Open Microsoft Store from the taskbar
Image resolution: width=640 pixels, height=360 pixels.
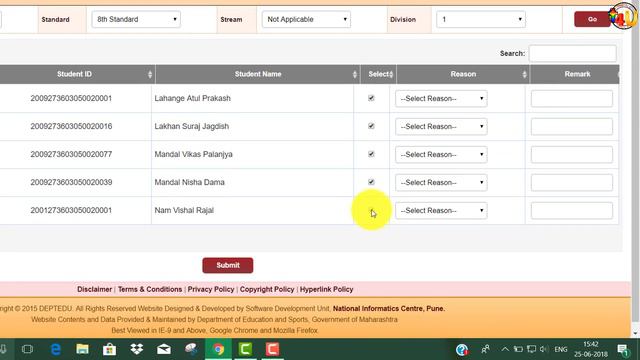click(109, 349)
